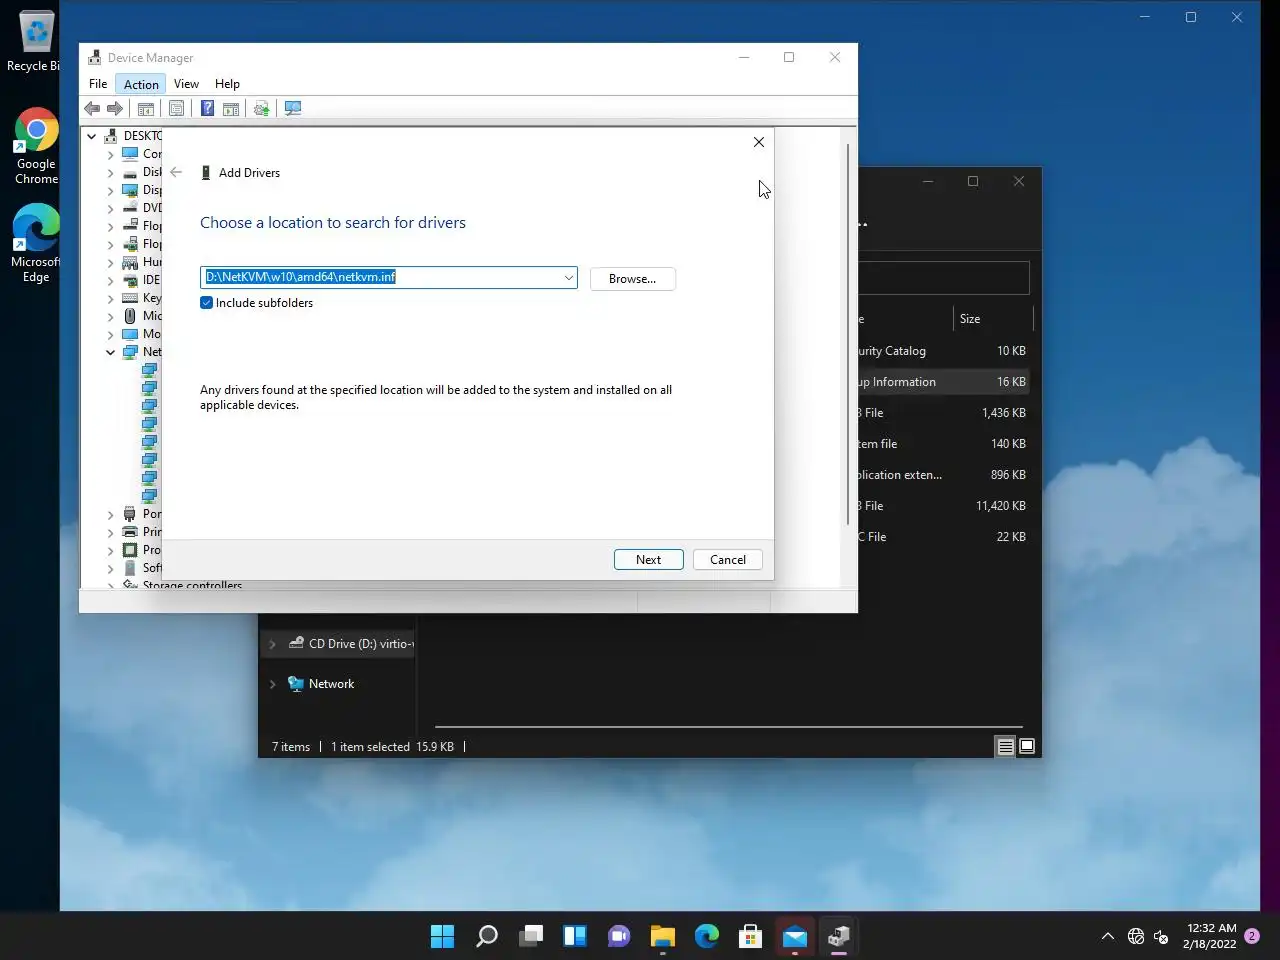The image size is (1280, 960).
Task: Open Google Chrome desktop shortcut
Action: [x=36, y=146]
